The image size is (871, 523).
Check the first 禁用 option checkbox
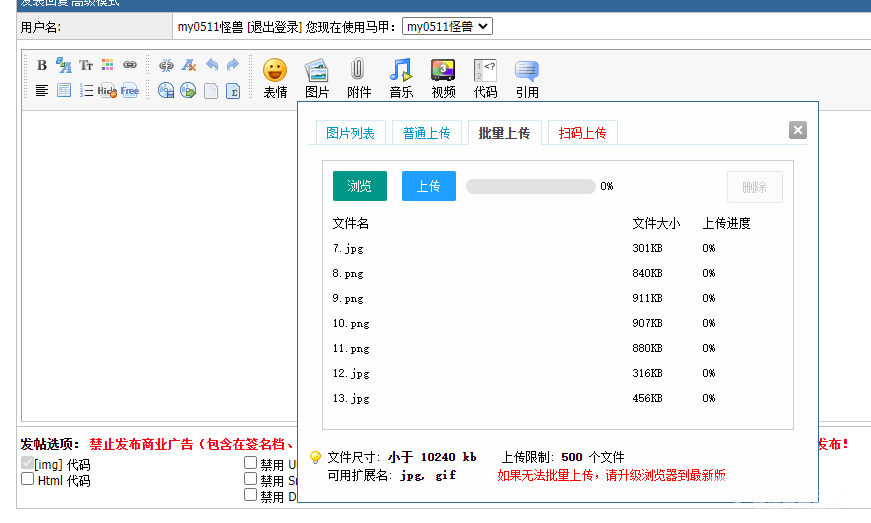(x=251, y=464)
